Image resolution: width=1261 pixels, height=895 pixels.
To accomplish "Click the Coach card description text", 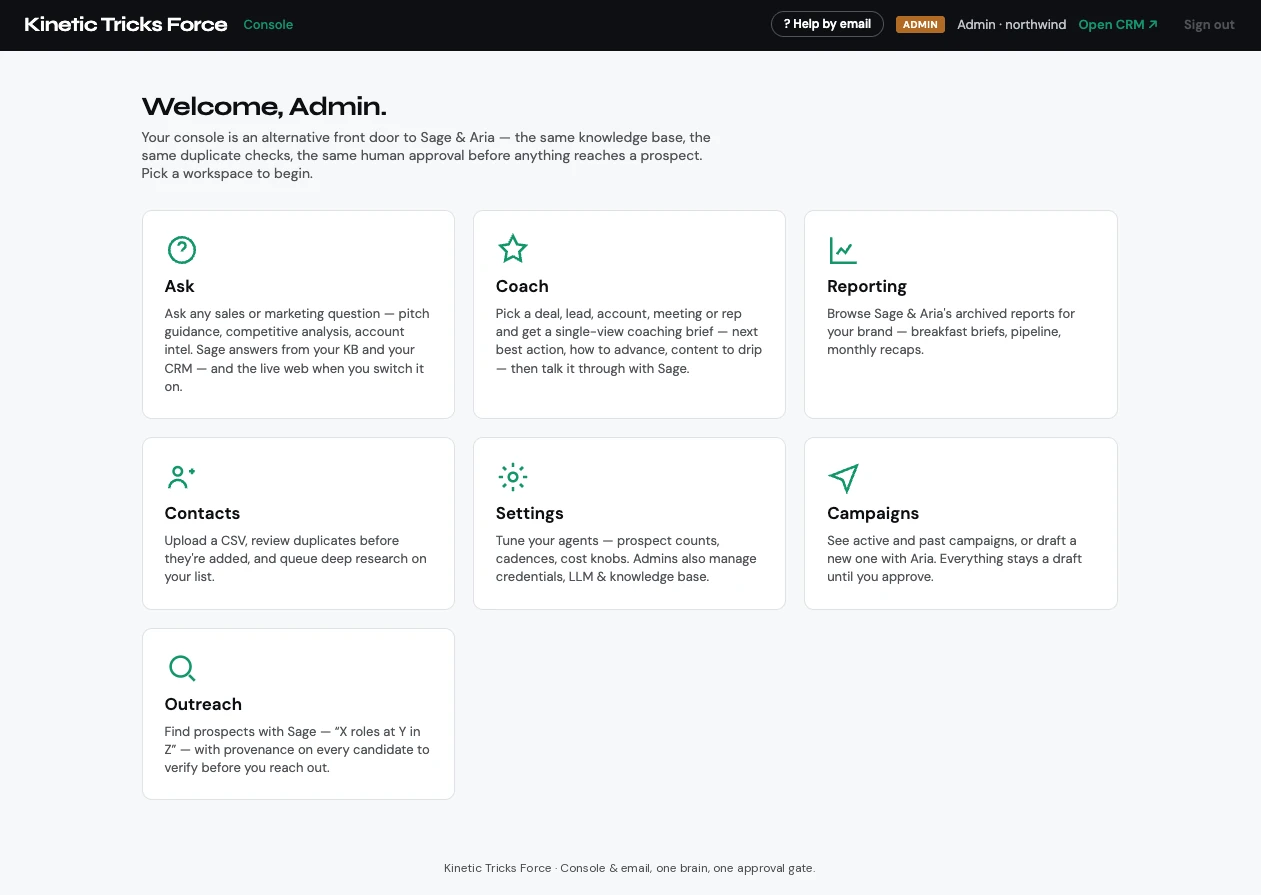I will [629, 341].
